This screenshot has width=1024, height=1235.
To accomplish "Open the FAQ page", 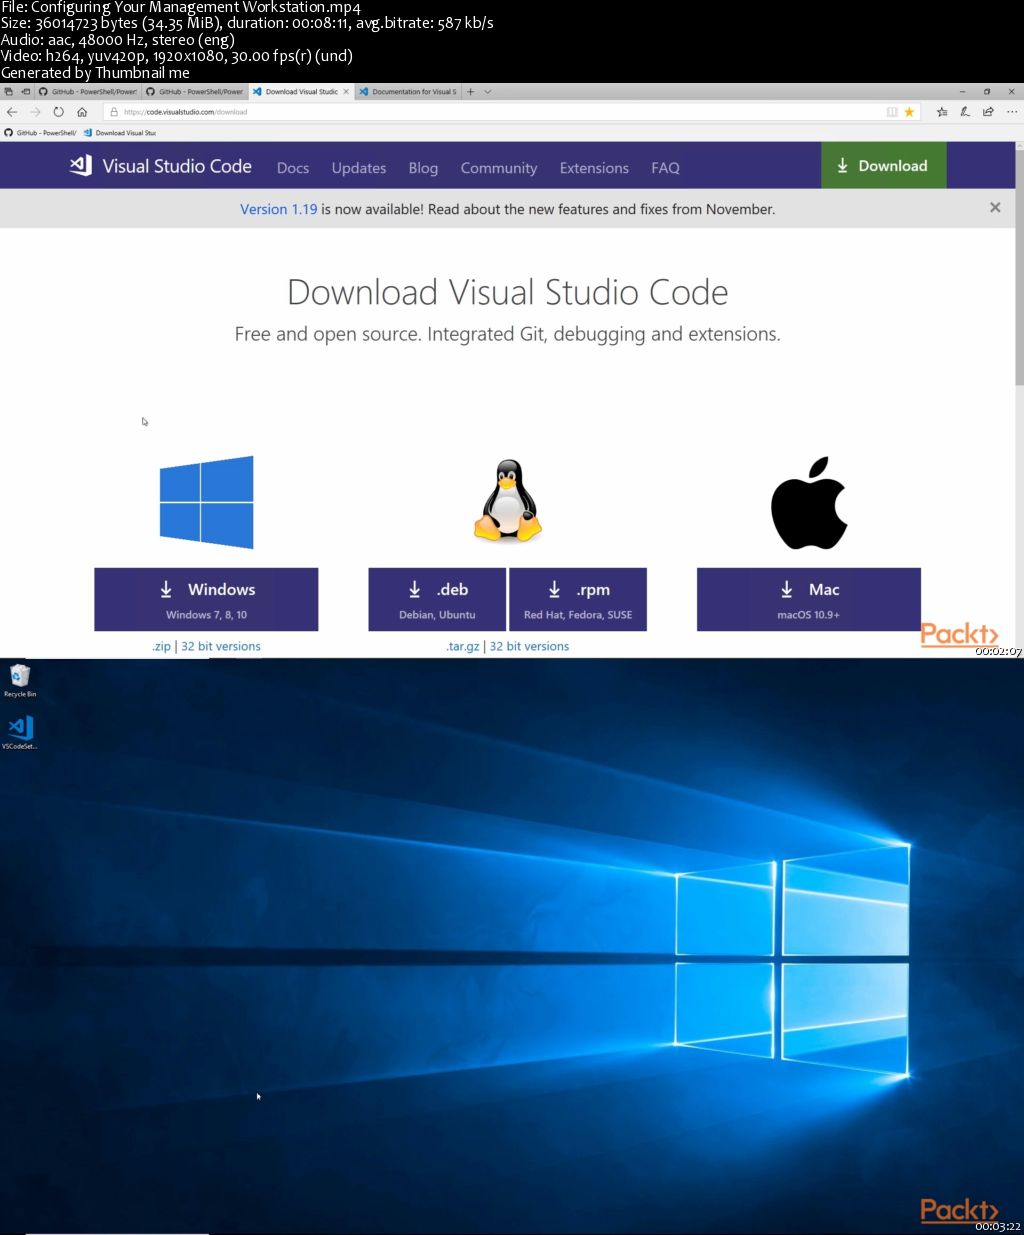I will point(665,168).
